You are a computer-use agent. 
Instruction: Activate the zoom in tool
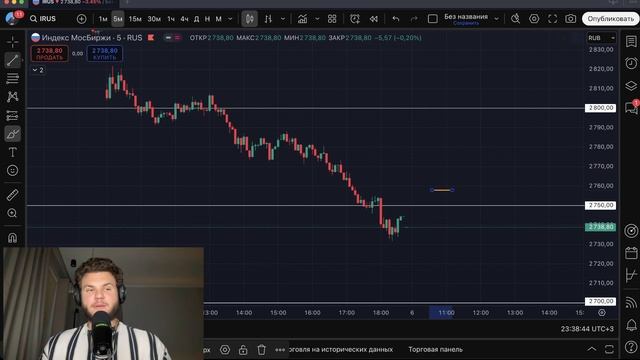13,213
